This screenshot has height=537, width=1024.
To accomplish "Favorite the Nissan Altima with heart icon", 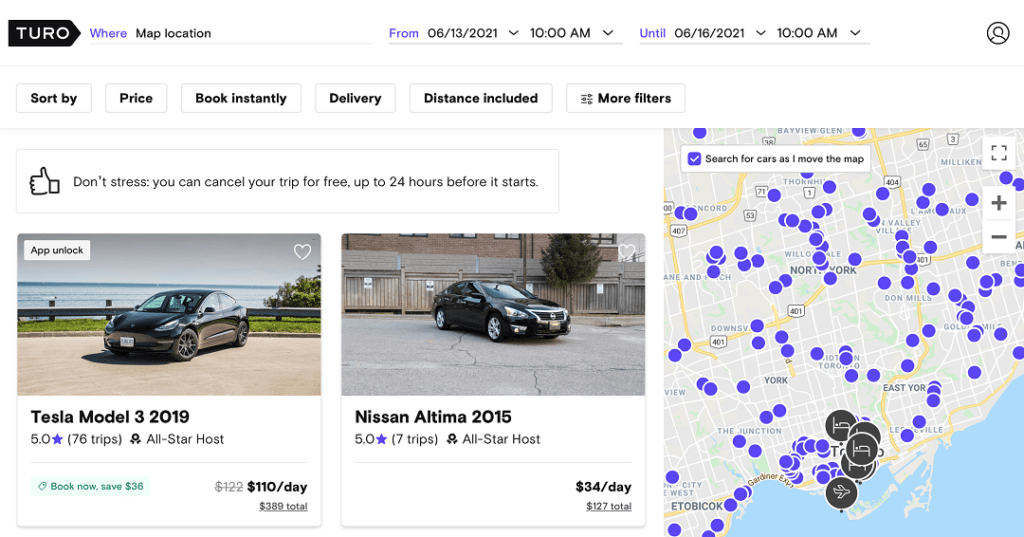I will tap(627, 252).
